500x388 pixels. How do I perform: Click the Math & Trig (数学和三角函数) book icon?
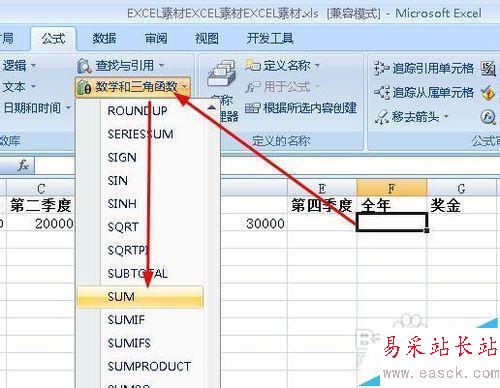click(x=84, y=88)
